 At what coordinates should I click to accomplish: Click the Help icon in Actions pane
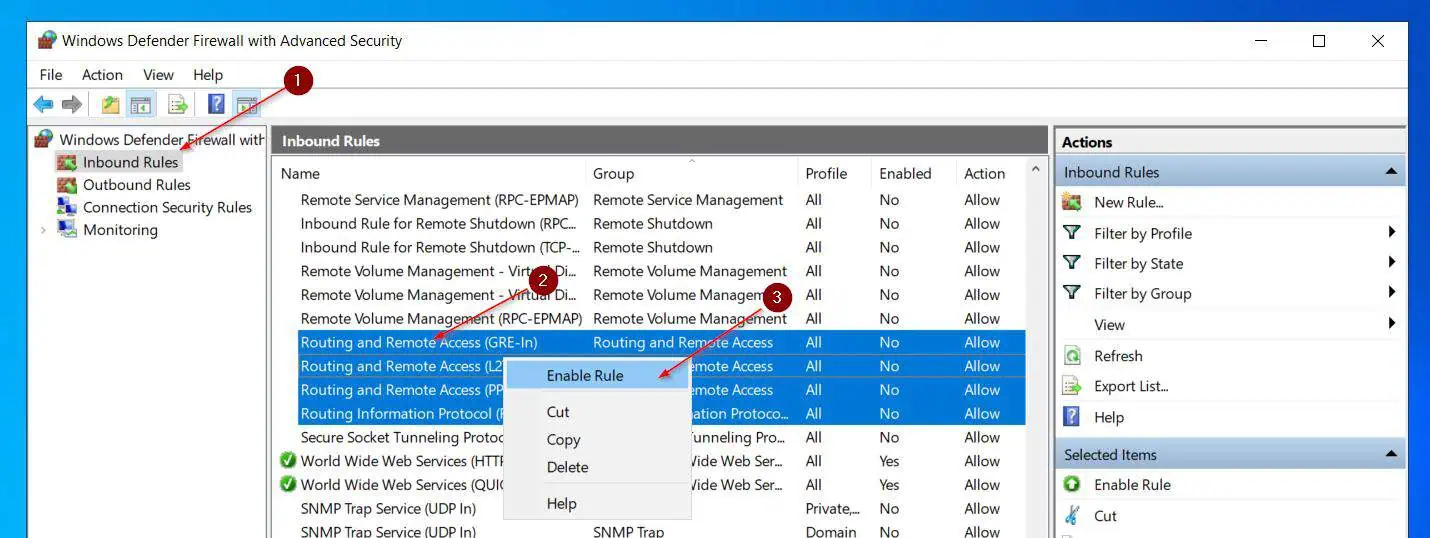pyautogui.click(x=1072, y=417)
